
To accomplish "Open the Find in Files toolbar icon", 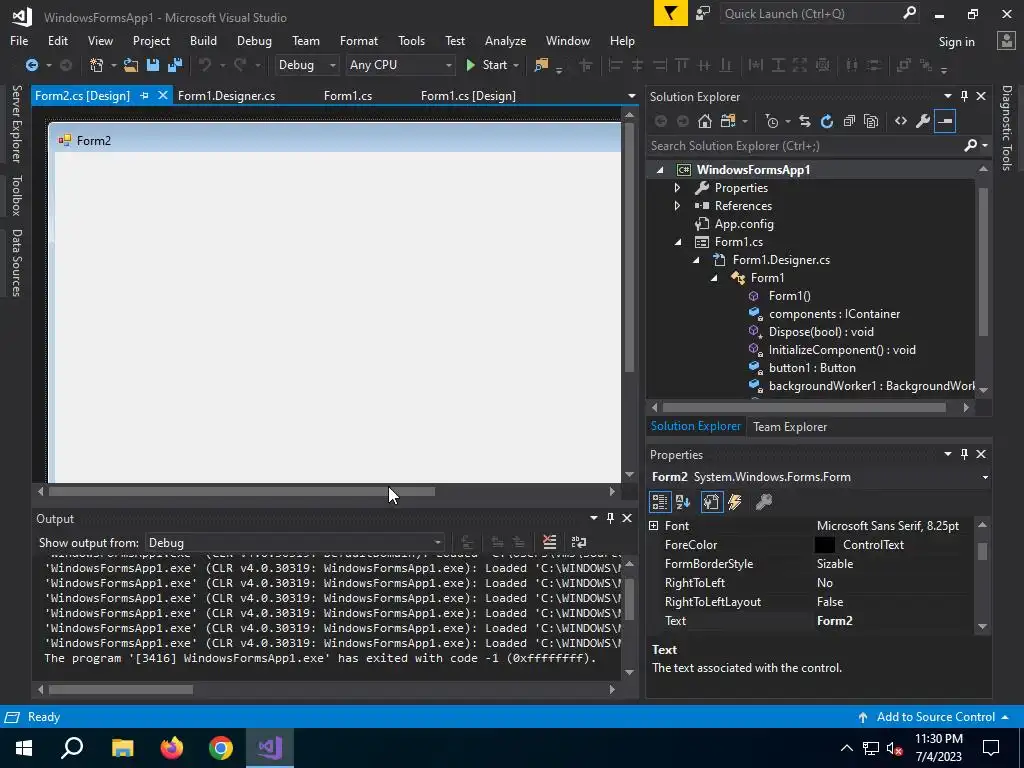I will pyautogui.click(x=541, y=65).
